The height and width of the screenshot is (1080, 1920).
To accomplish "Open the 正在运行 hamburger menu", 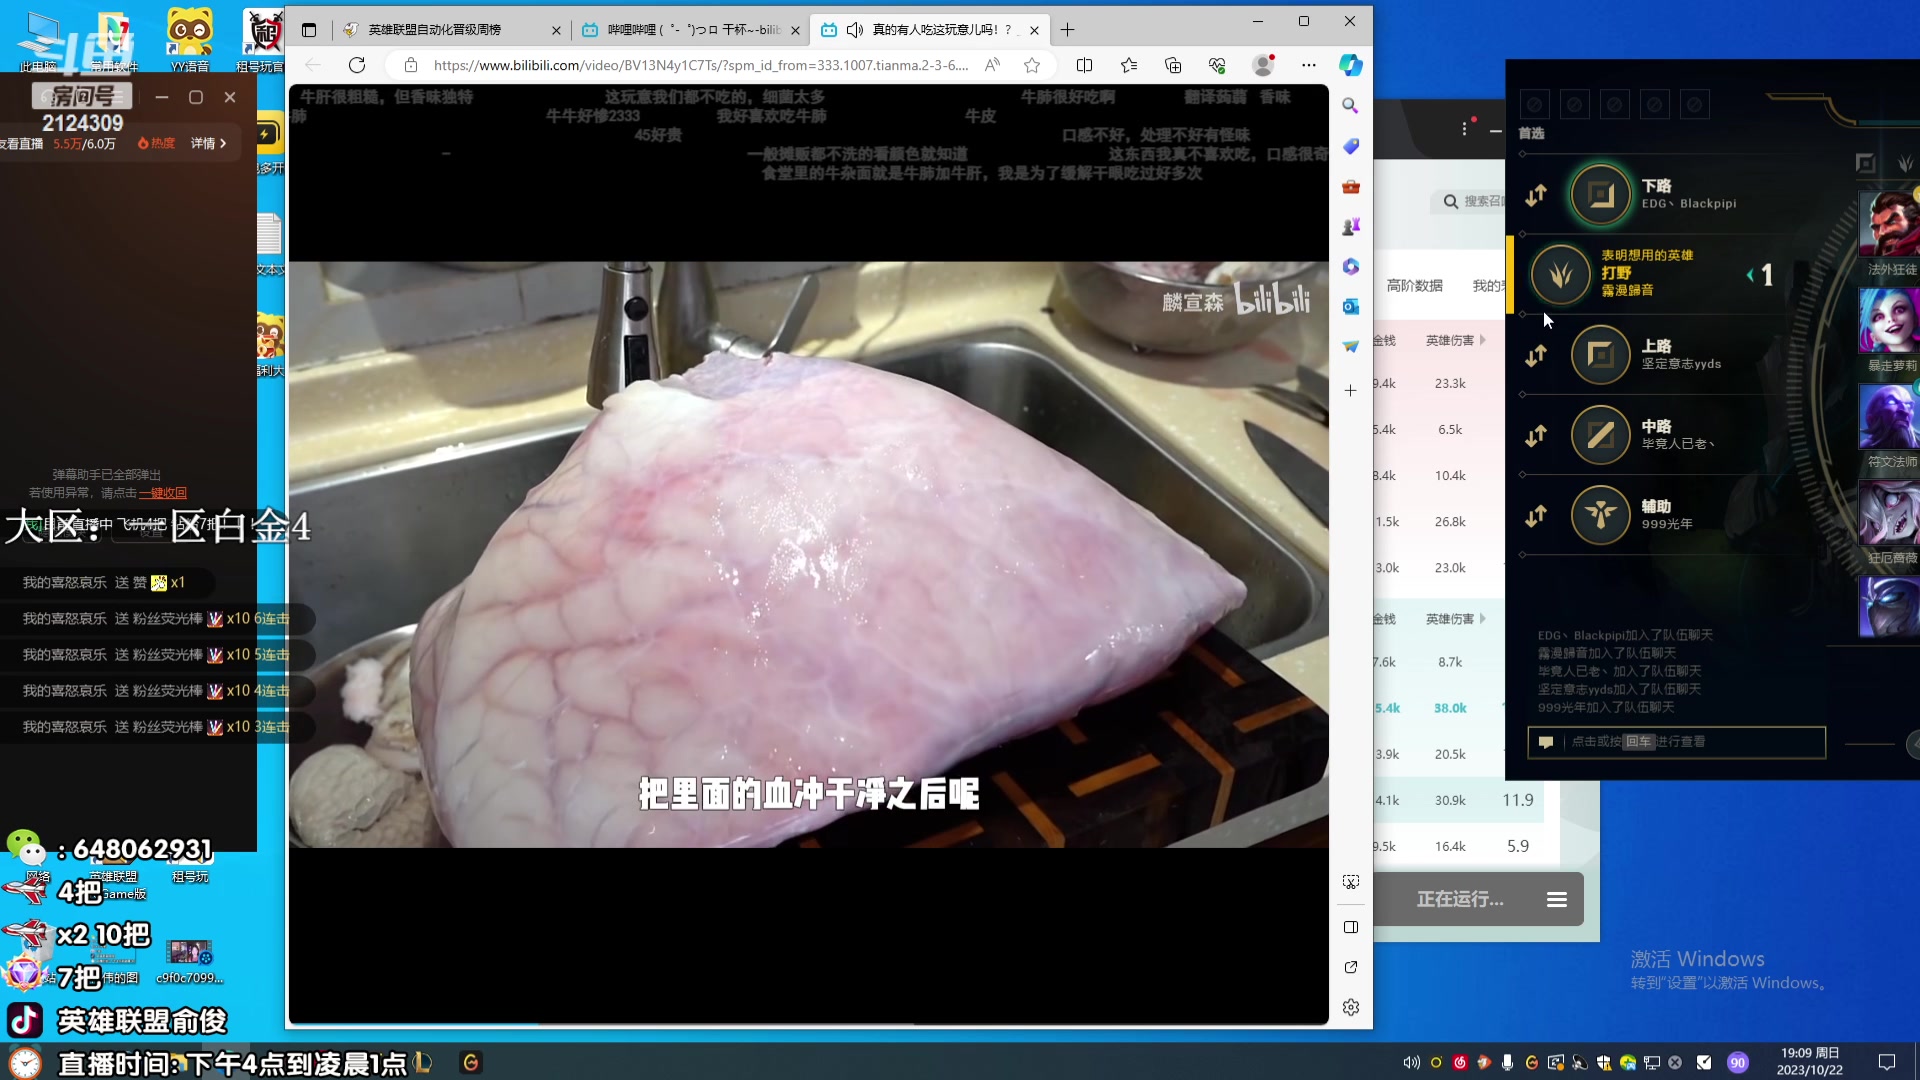I will (1556, 899).
